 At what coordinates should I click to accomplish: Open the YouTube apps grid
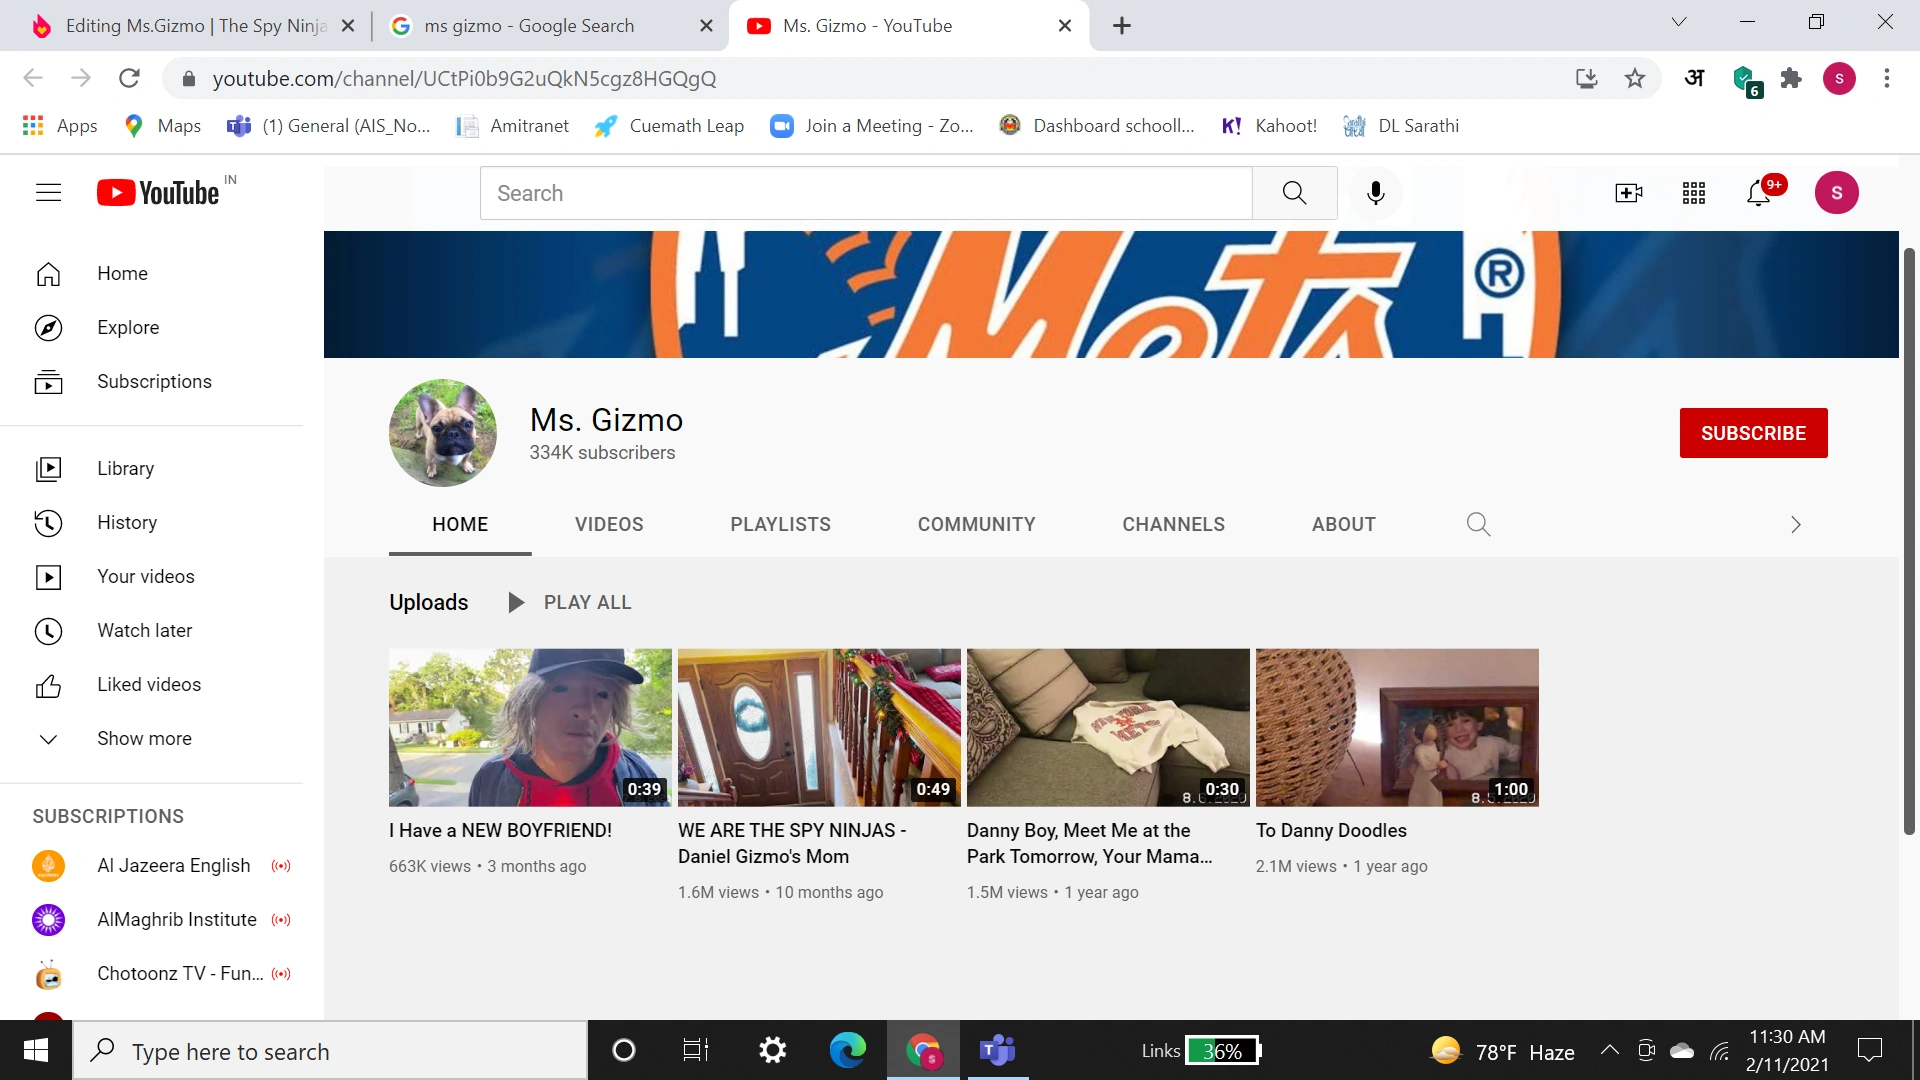click(x=1693, y=193)
